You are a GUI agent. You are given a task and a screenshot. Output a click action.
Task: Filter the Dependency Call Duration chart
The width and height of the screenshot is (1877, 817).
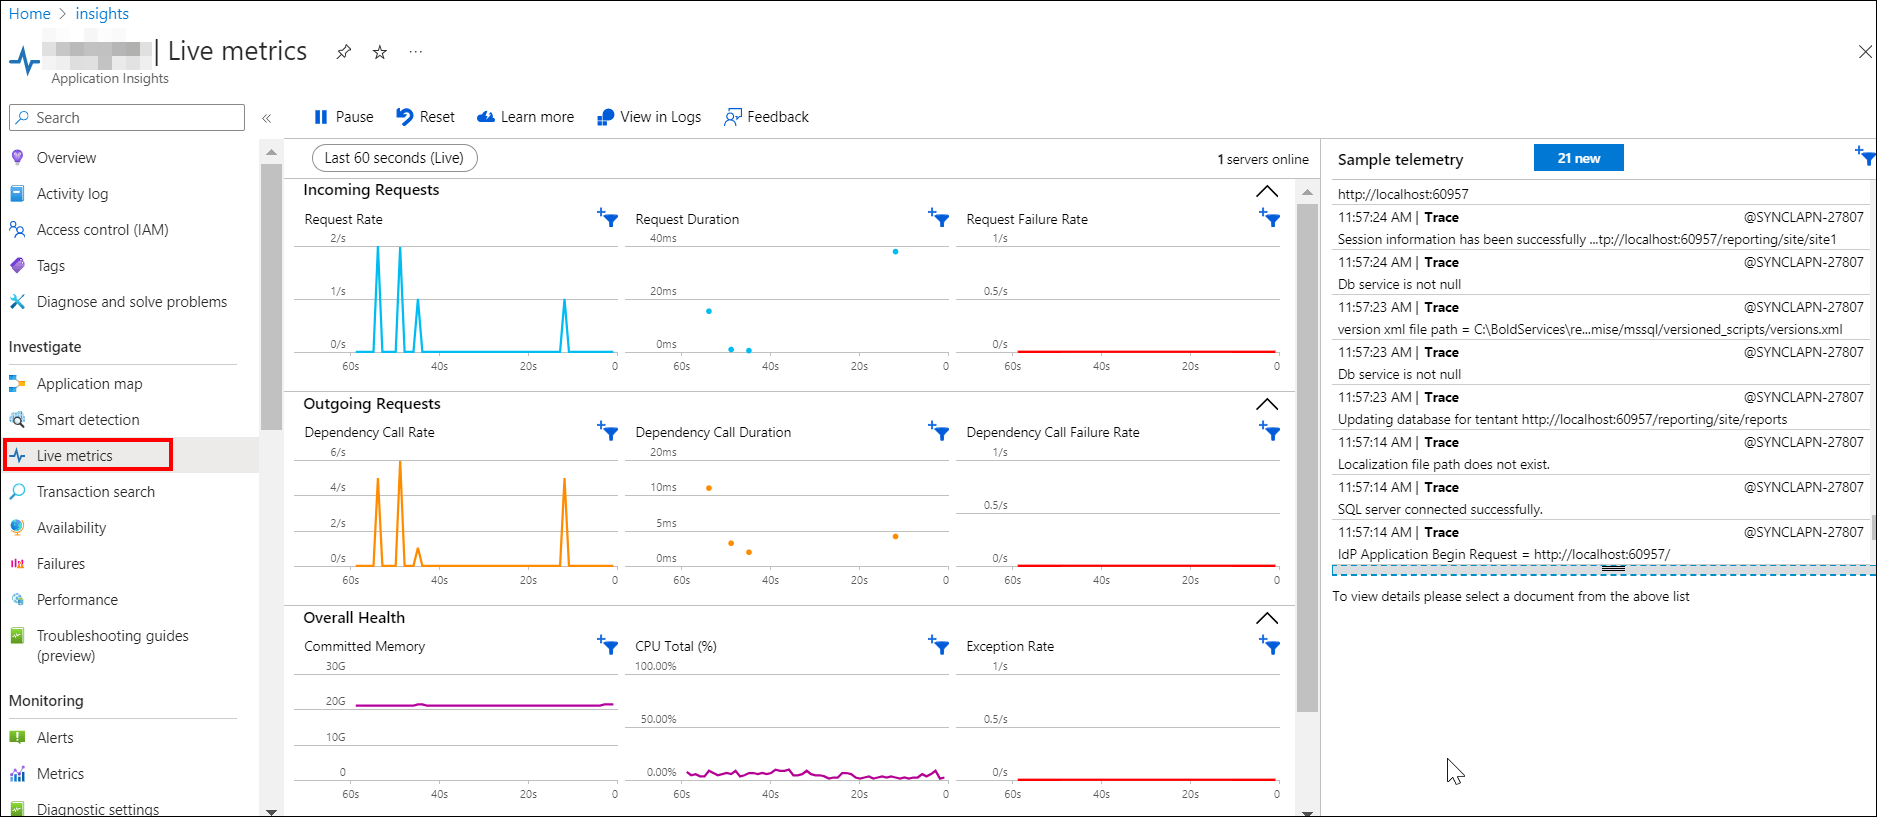click(x=938, y=431)
